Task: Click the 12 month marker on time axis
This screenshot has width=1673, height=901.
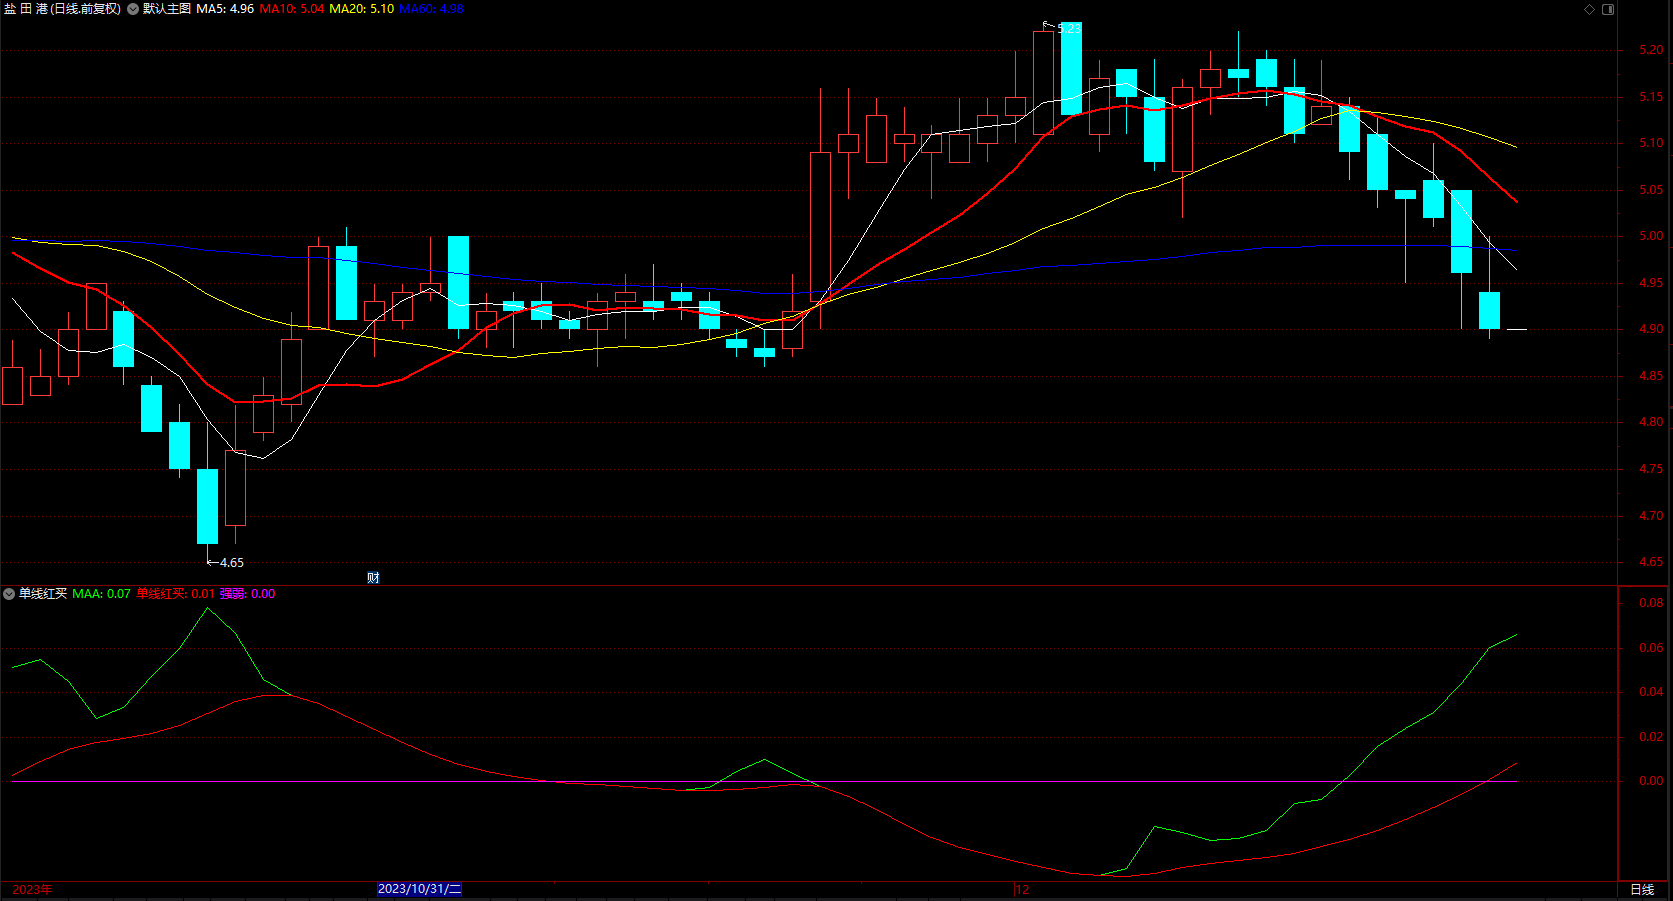Action: click(1022, 890)
